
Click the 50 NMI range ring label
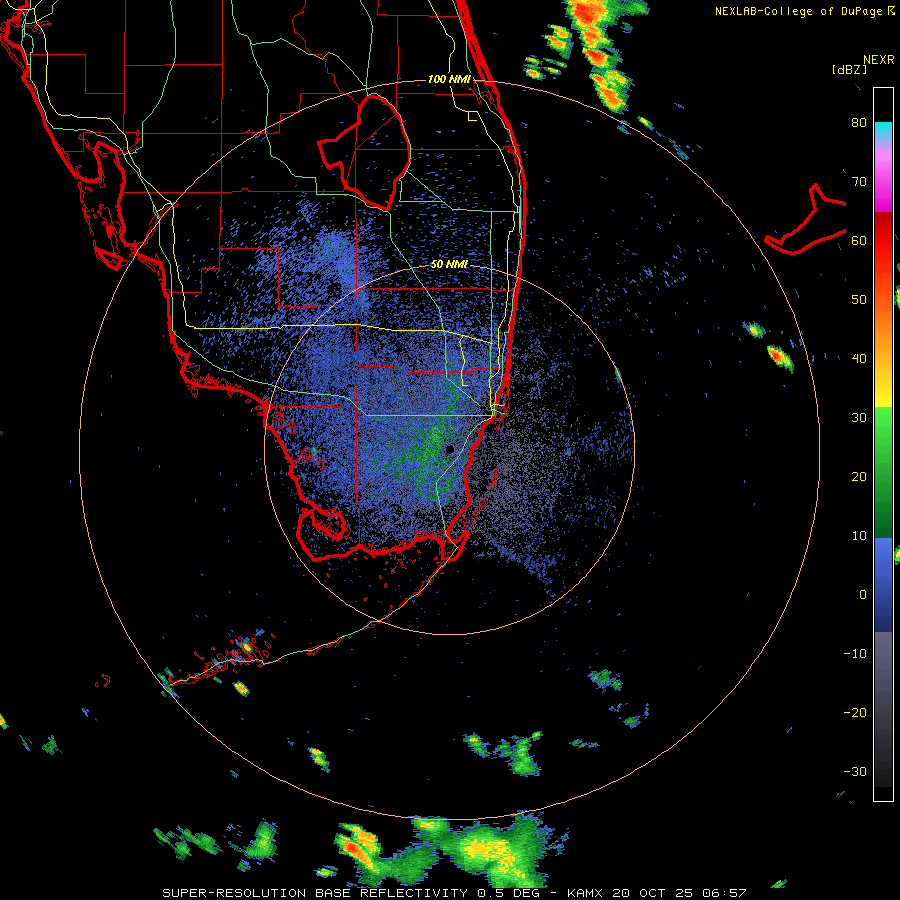click(449, 264)
